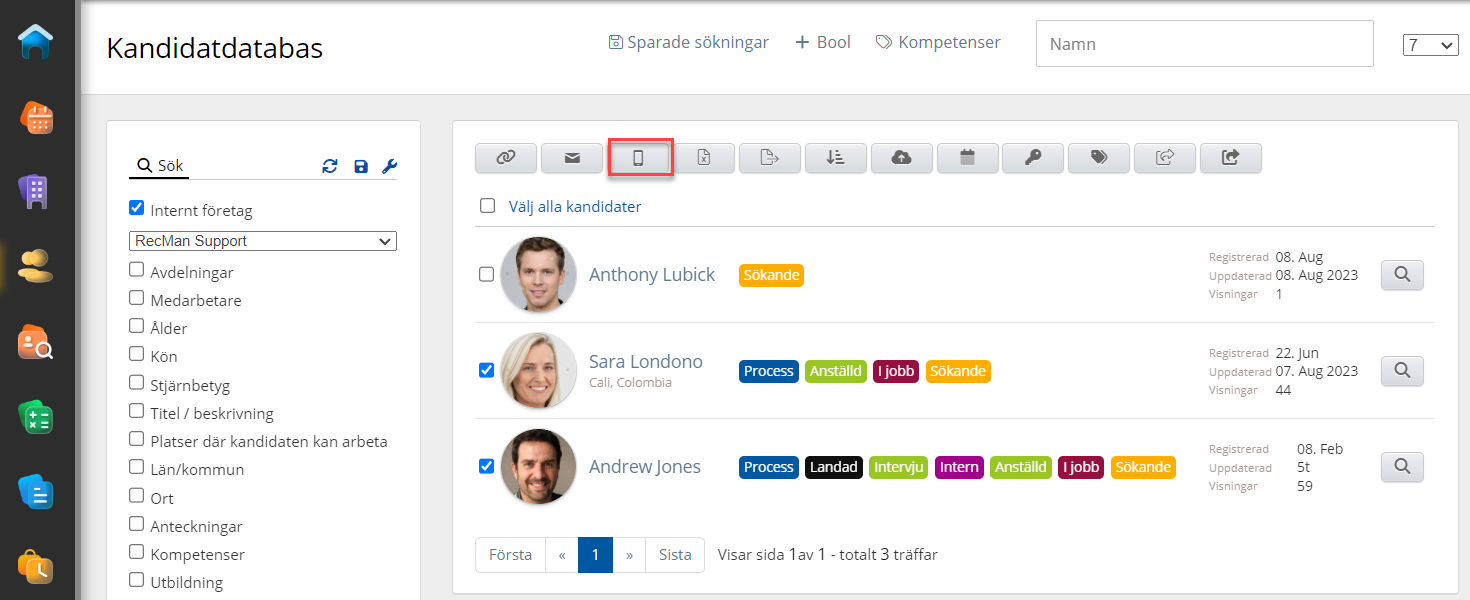The height and width of the screenshot is (600, 1470).
Task: Select the Sök tab in filter panel
Action: click(x=161, y=166)
